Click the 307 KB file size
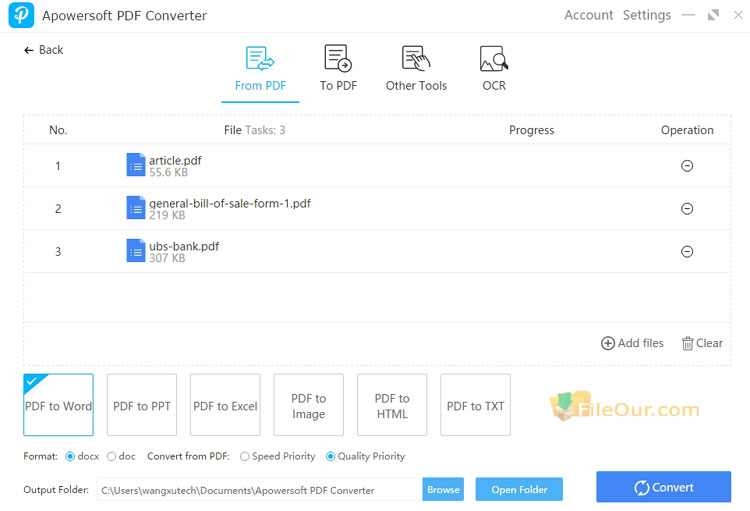The height and width of the screenshot is (511, 750). click(x=167, y=258)
